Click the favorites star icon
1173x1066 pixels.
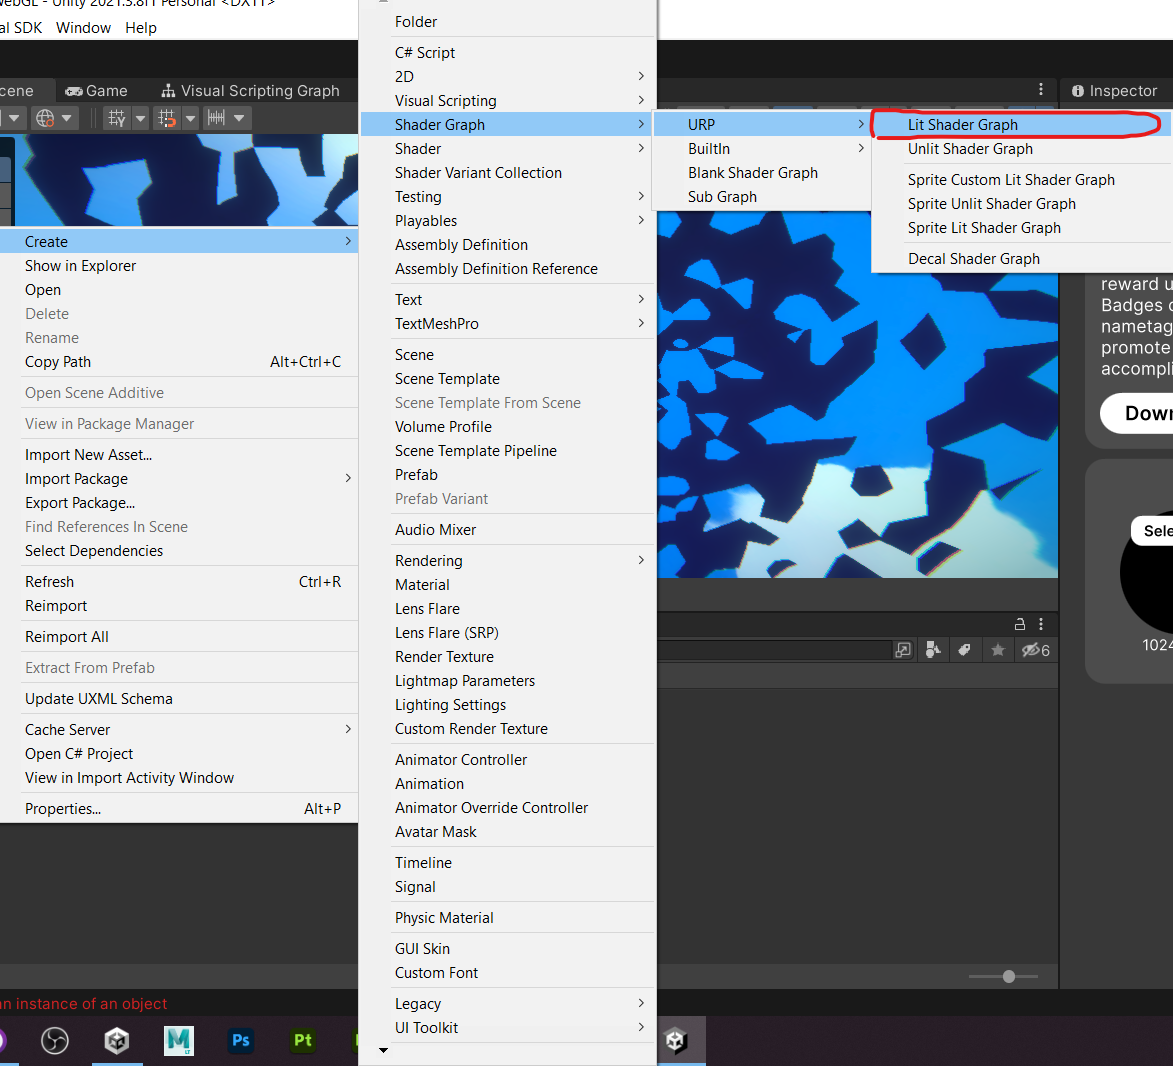point(997,650)
